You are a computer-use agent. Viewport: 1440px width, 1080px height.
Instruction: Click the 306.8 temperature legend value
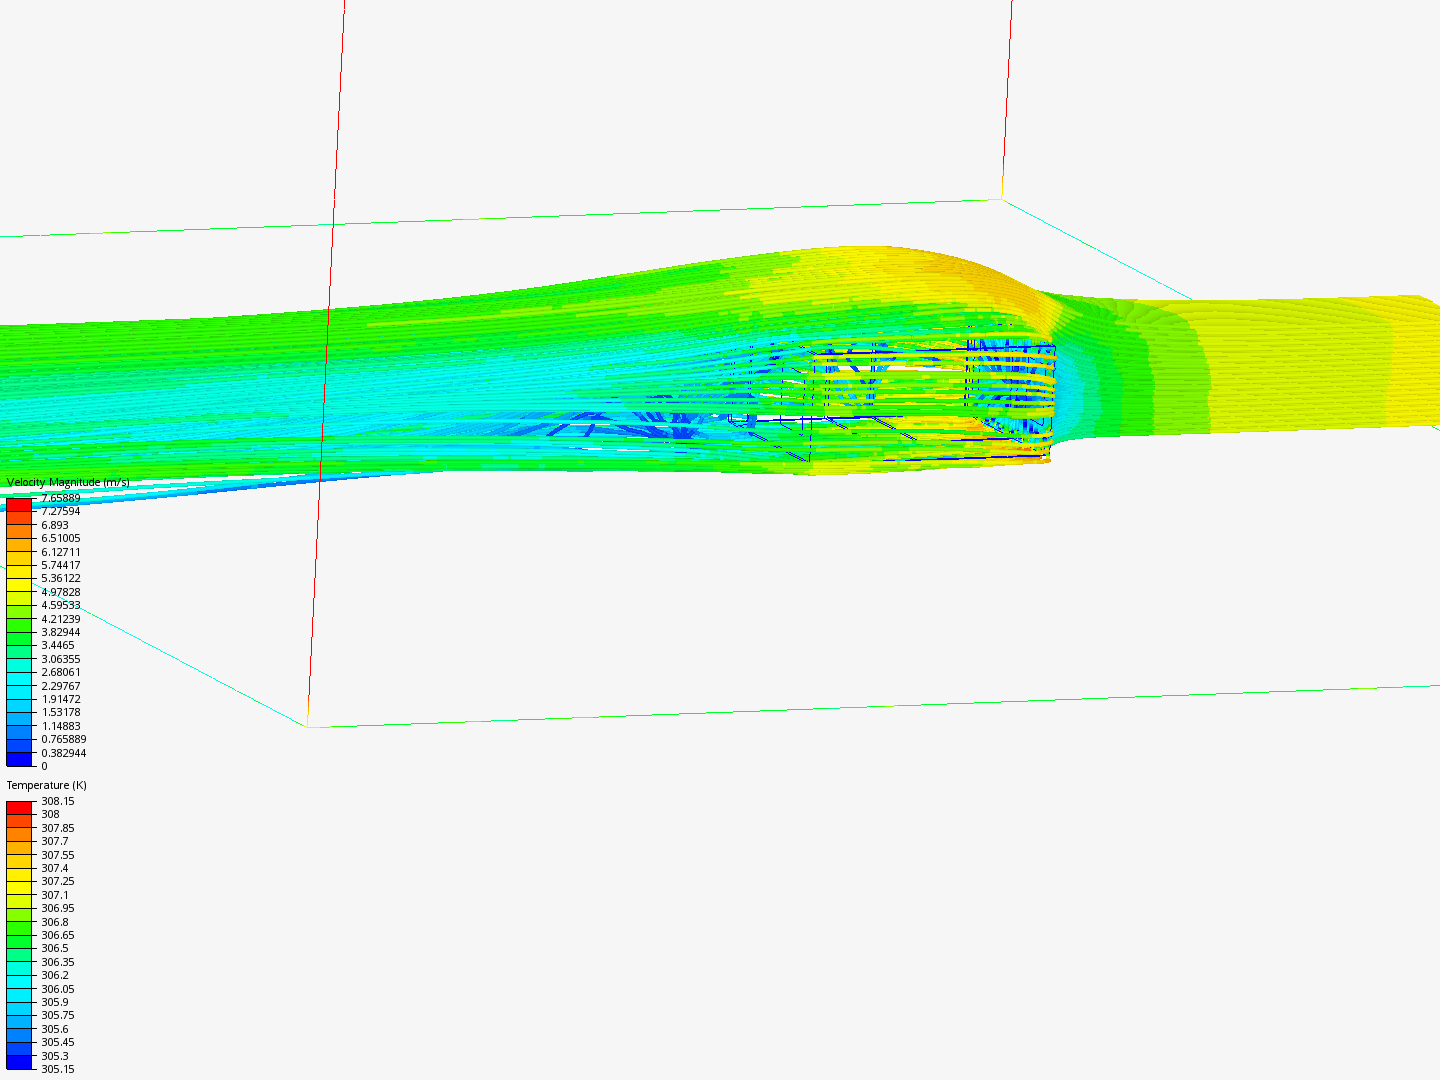click(54, 923)
